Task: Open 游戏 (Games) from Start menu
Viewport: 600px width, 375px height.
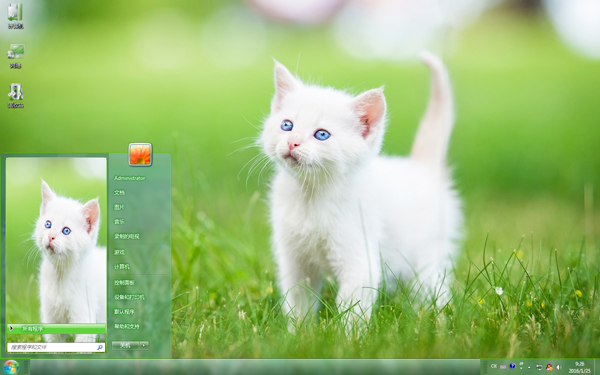Action: (x=119, y=252)
